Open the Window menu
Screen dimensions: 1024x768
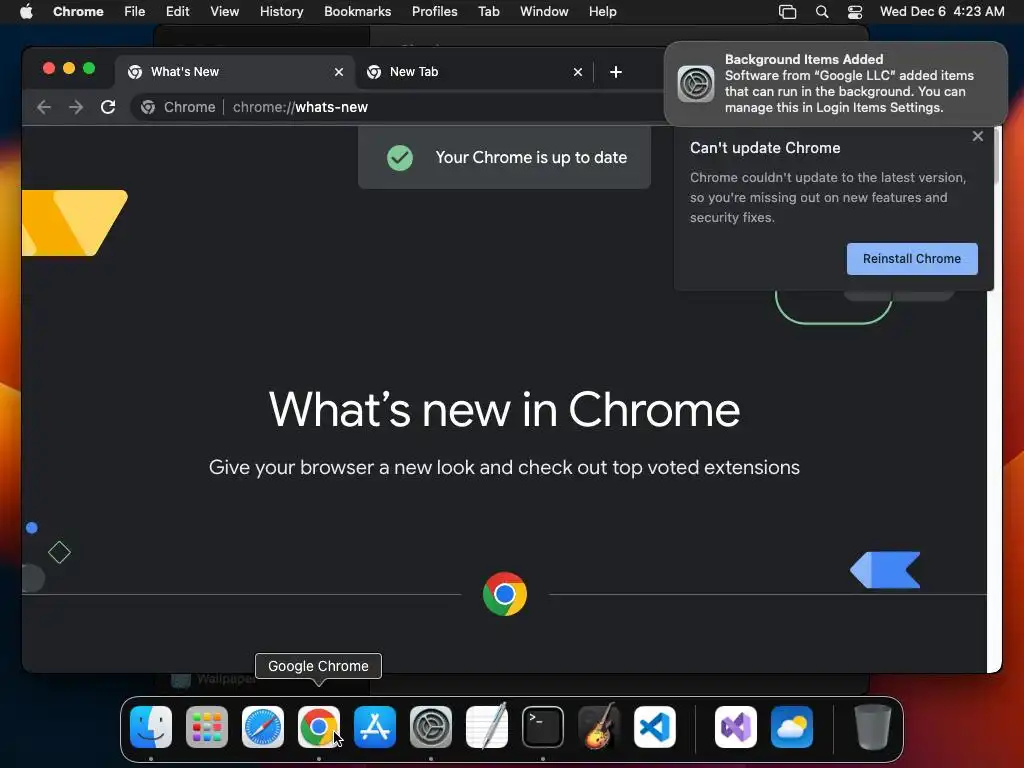(x=544, y=12)
